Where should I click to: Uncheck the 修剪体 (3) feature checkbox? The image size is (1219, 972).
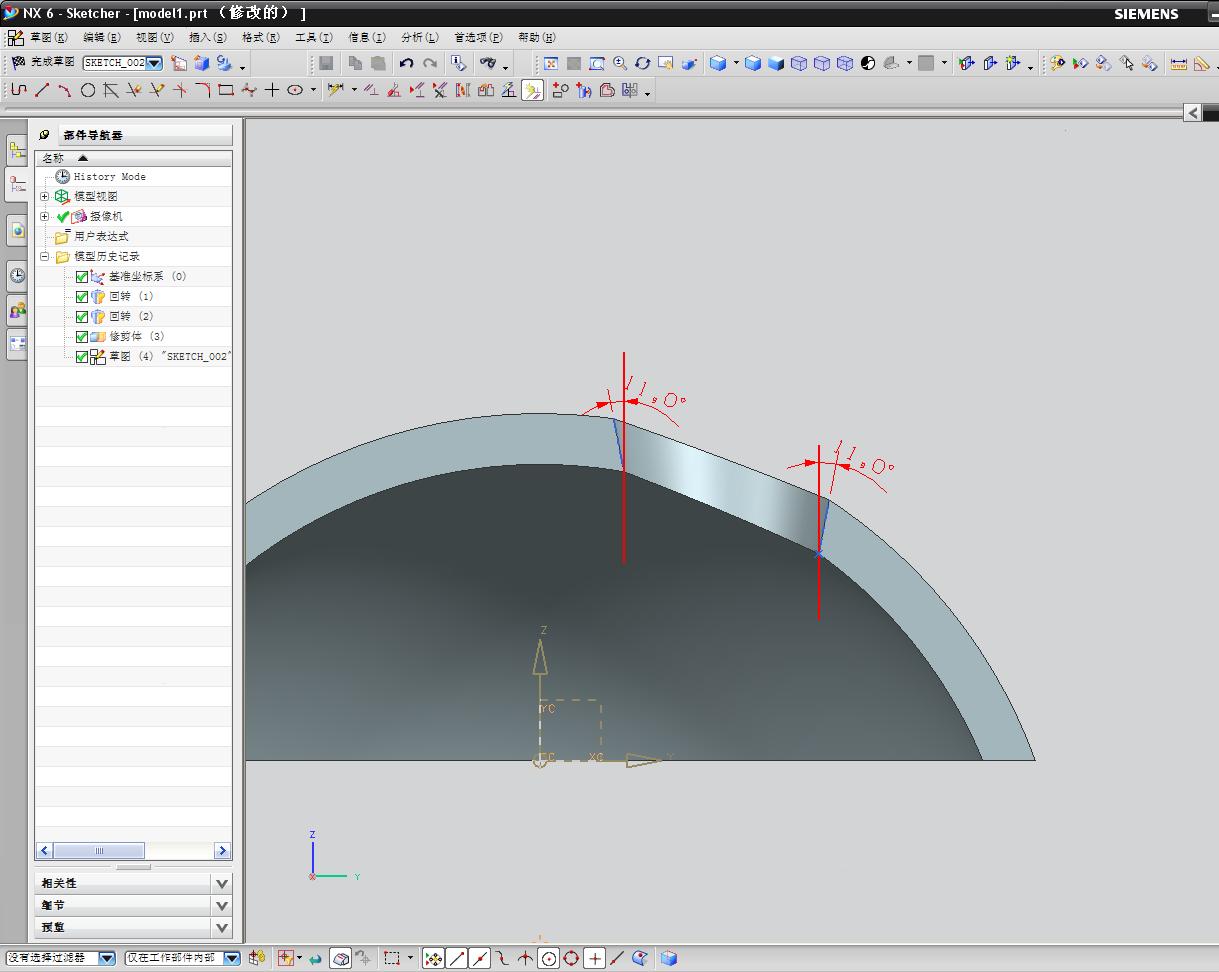click(x=82, y=337)
